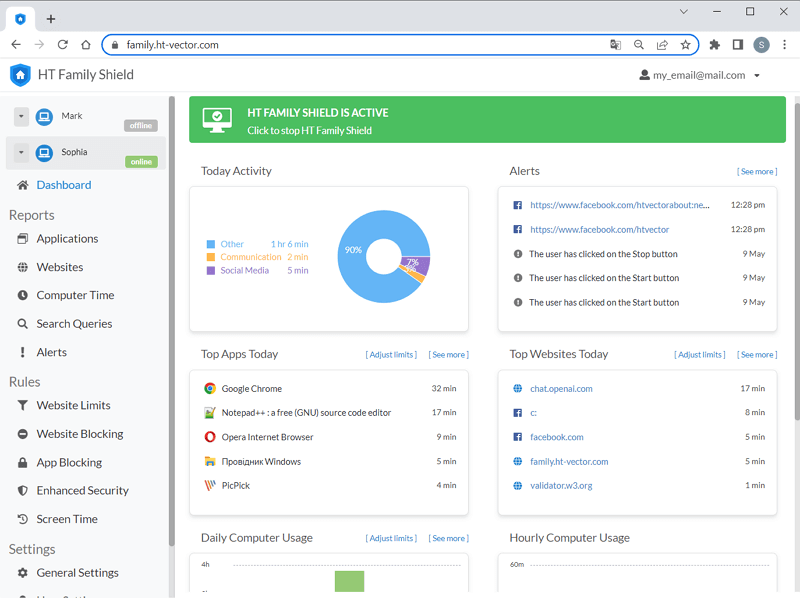Image resolution: width=800 pixels, height=600 pixels.
Task: Click the main page vertical scrollbar
Action: point(797,260)
